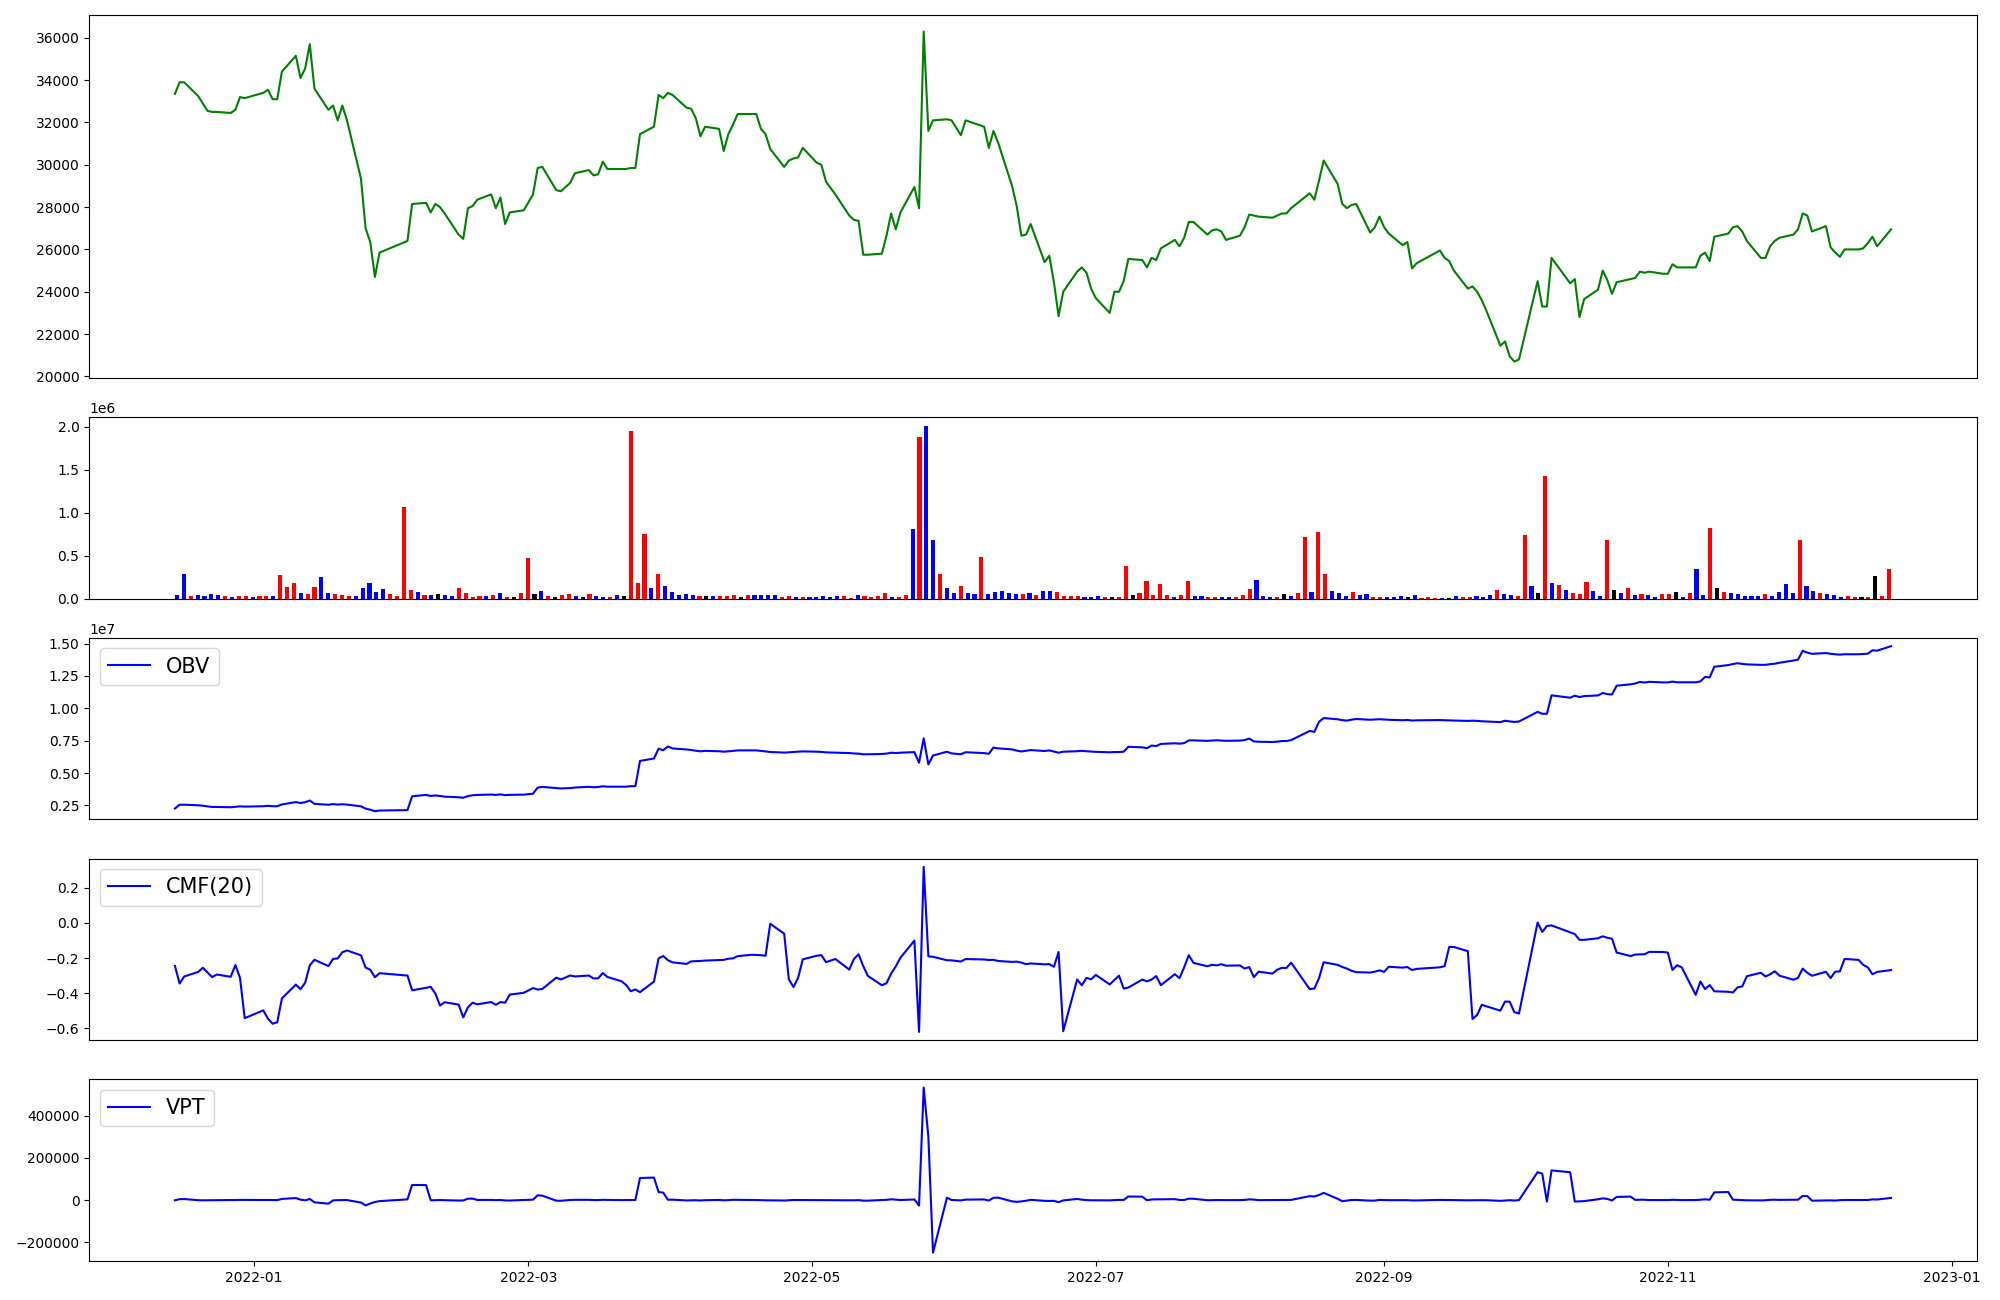
Task: Click the 2022-01 x-axis date label
Action: pyautogui.click(x=253, y=1277)
